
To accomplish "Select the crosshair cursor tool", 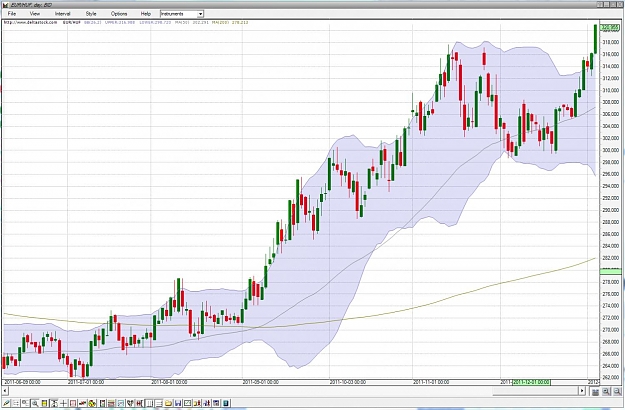I will [x=63, y=403].
